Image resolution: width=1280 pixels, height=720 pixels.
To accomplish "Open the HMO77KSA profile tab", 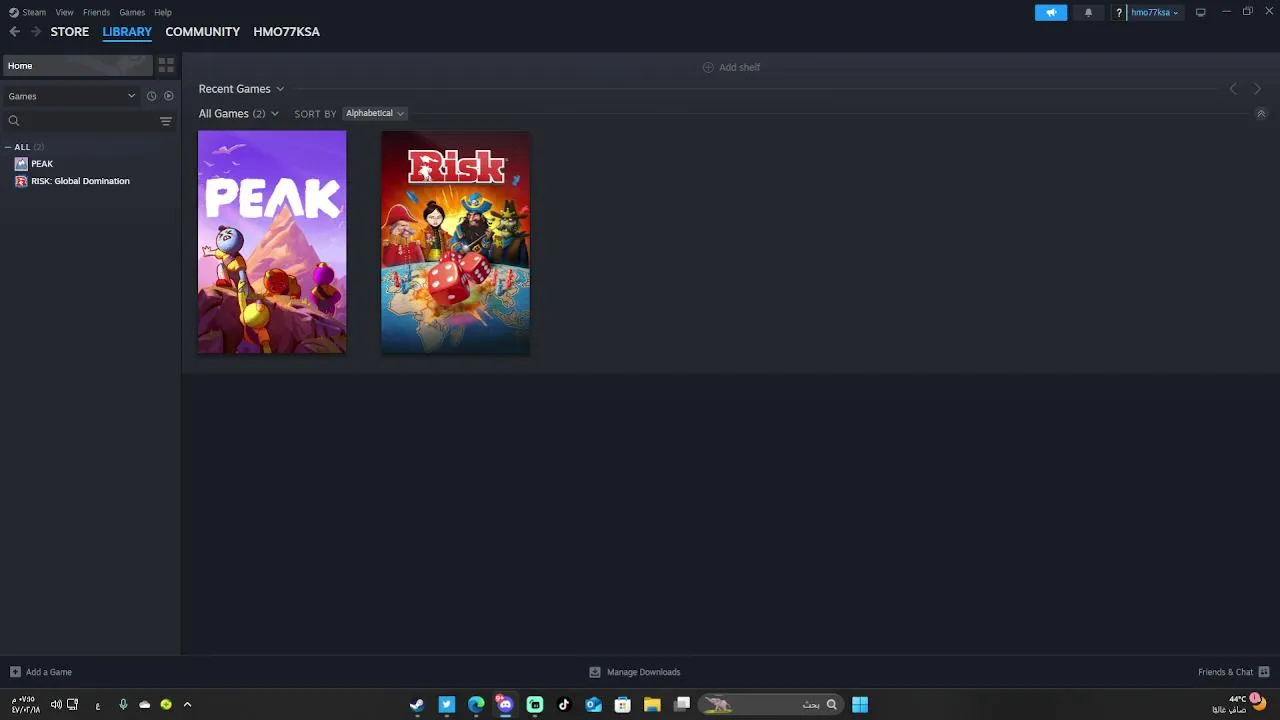I will (x=287, y=32).
